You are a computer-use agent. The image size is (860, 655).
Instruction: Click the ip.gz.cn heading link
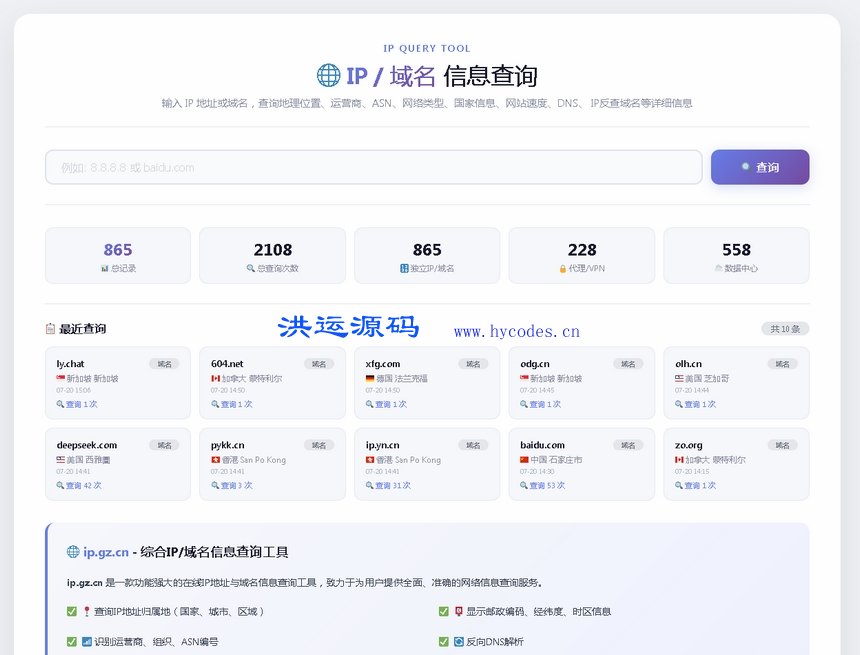coord(106,552)
